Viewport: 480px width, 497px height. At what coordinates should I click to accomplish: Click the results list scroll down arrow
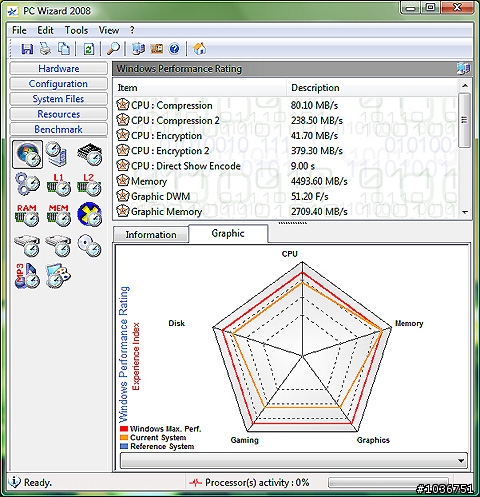(x=465, y=212)
